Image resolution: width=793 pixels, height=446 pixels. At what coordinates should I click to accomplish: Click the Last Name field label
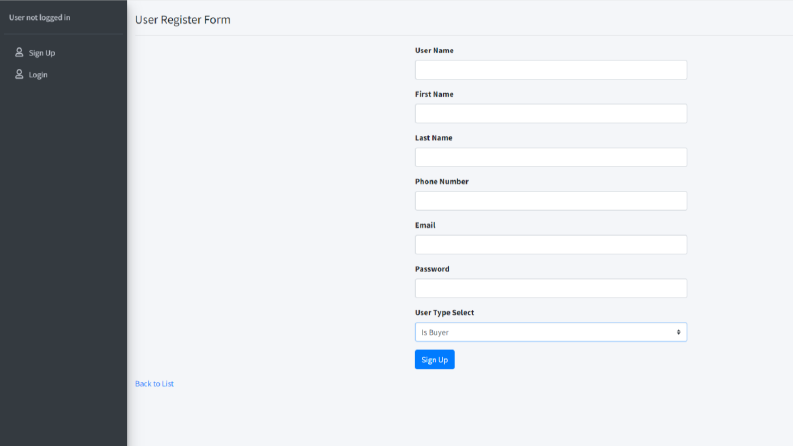(433, 138)
